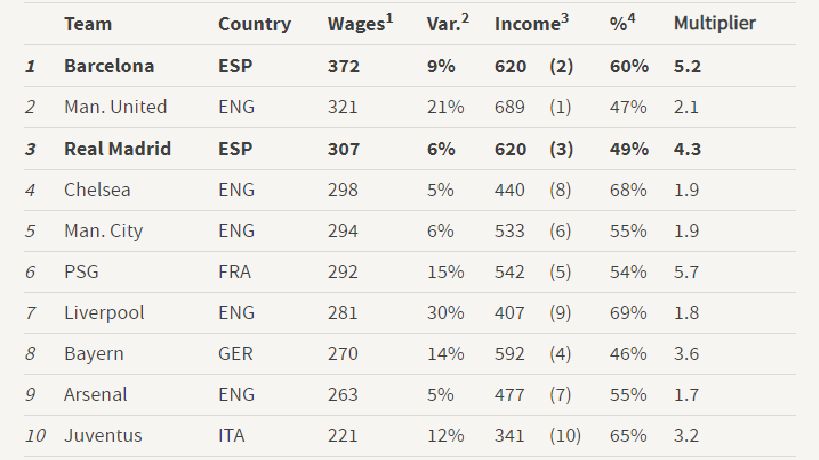Click Juventus in the team column
819x460 pixels.
(x=103, y=435)
